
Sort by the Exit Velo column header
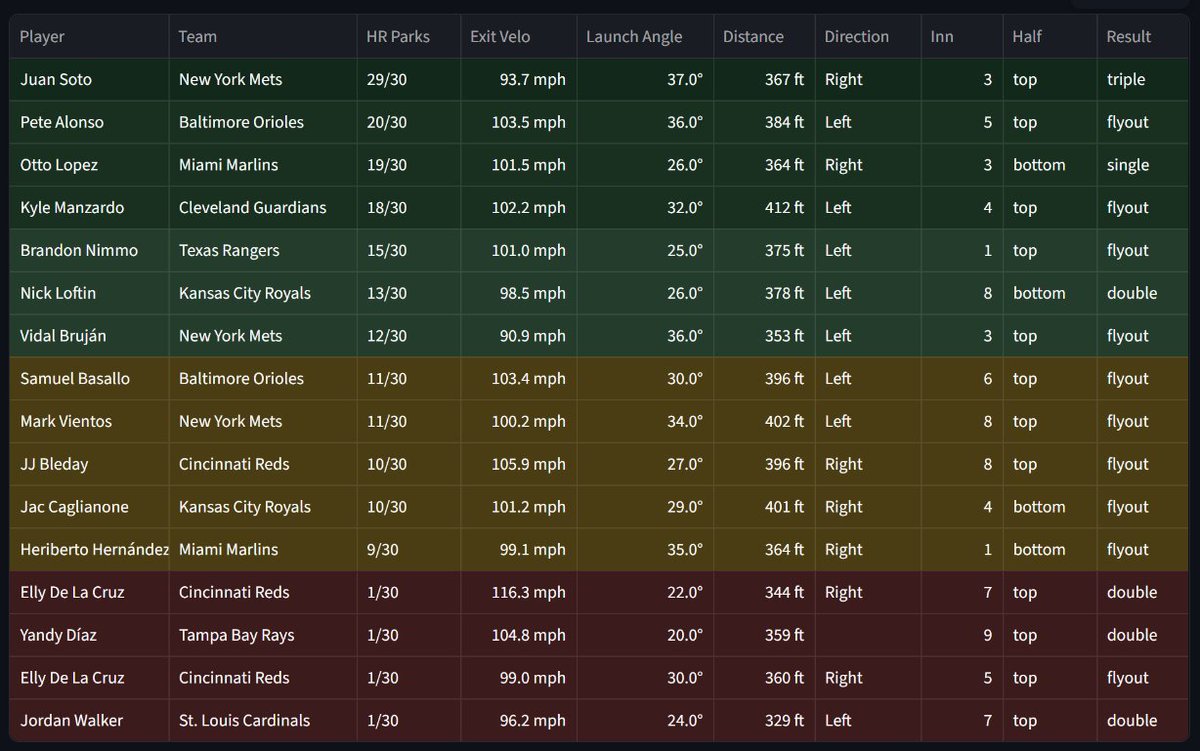pyautogui.click(x=518, y=36)
